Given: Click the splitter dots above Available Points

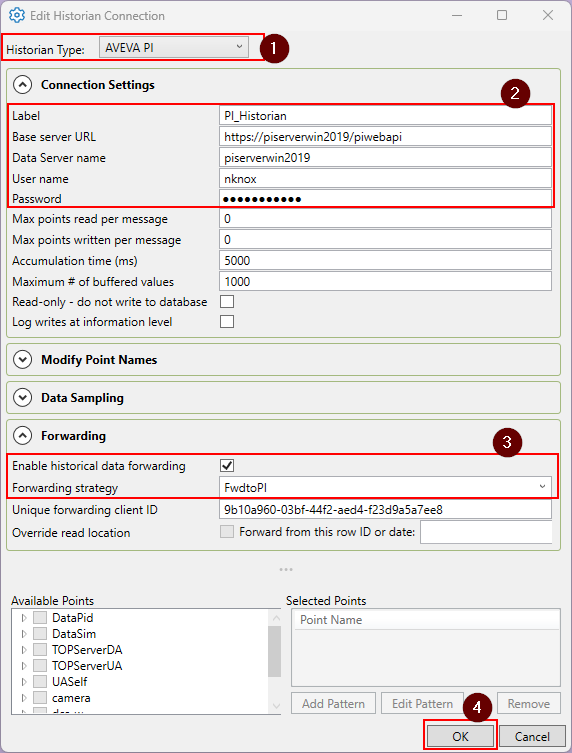Looking at the screenshot, I should coord(286,570).
